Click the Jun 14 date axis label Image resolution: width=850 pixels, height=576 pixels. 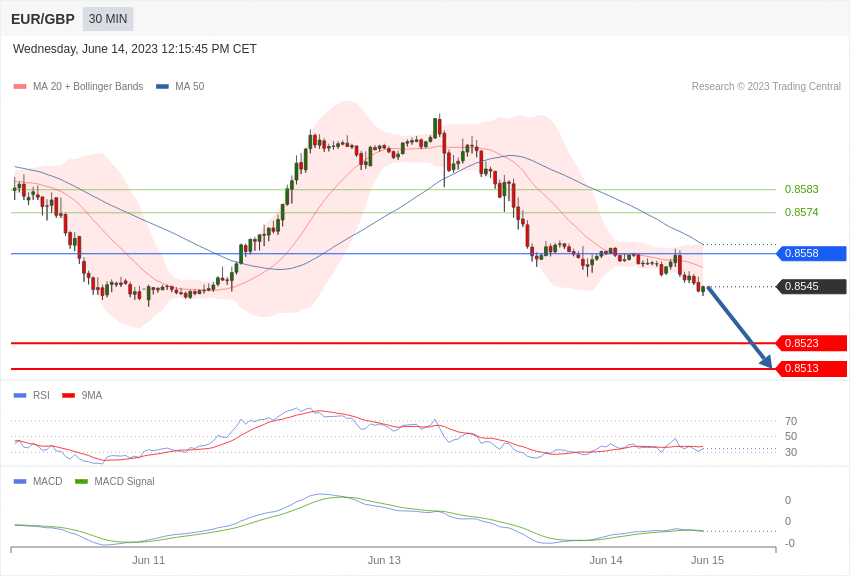(x=606, y=560)
